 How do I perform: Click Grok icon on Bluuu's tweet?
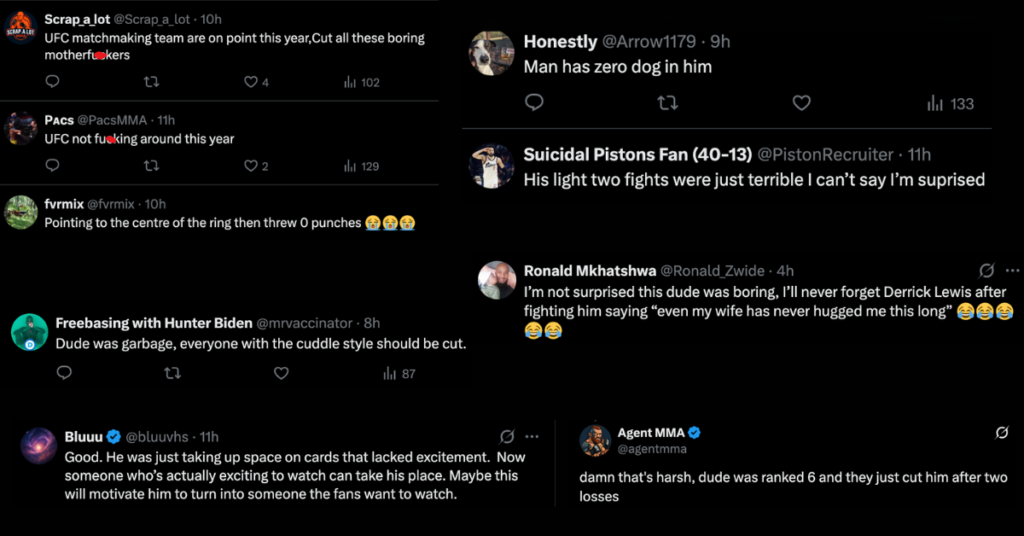[x=507, y=436]
